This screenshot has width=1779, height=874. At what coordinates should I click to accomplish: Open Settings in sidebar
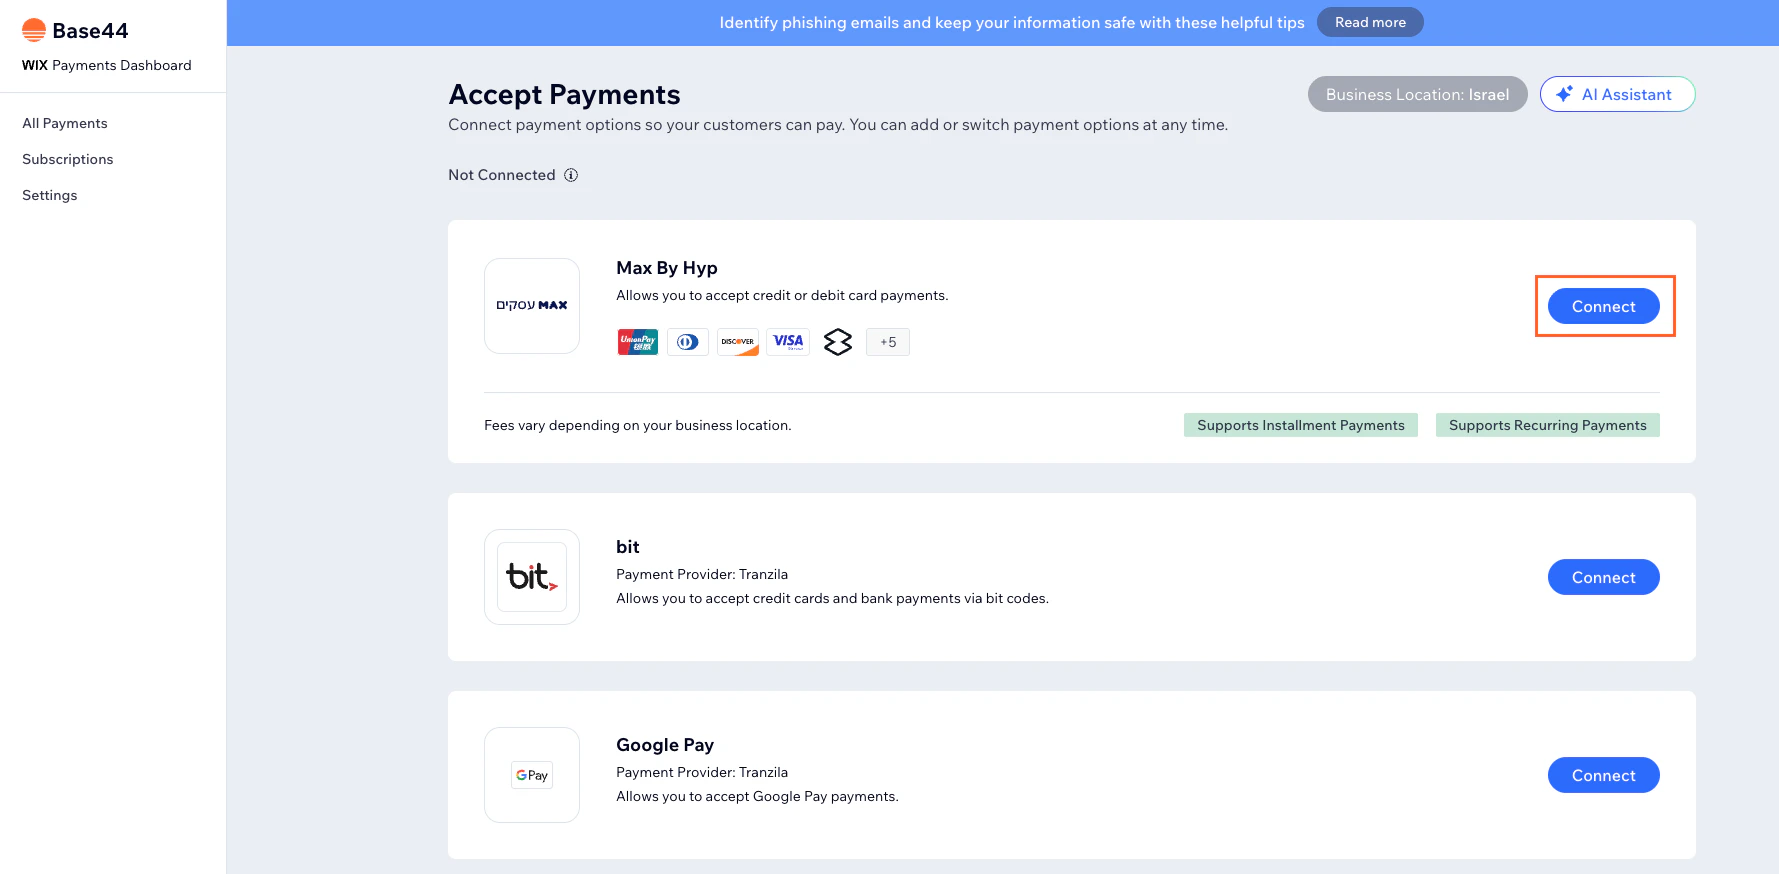click(50, 195)
